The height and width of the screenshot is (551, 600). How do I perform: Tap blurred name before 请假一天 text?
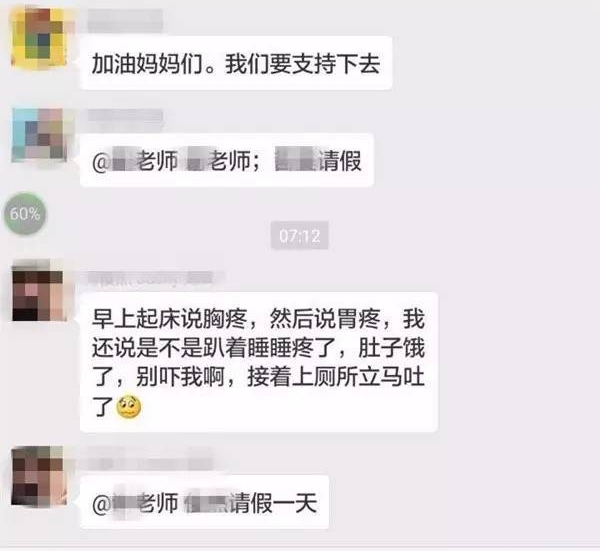[x=207, y=503]
